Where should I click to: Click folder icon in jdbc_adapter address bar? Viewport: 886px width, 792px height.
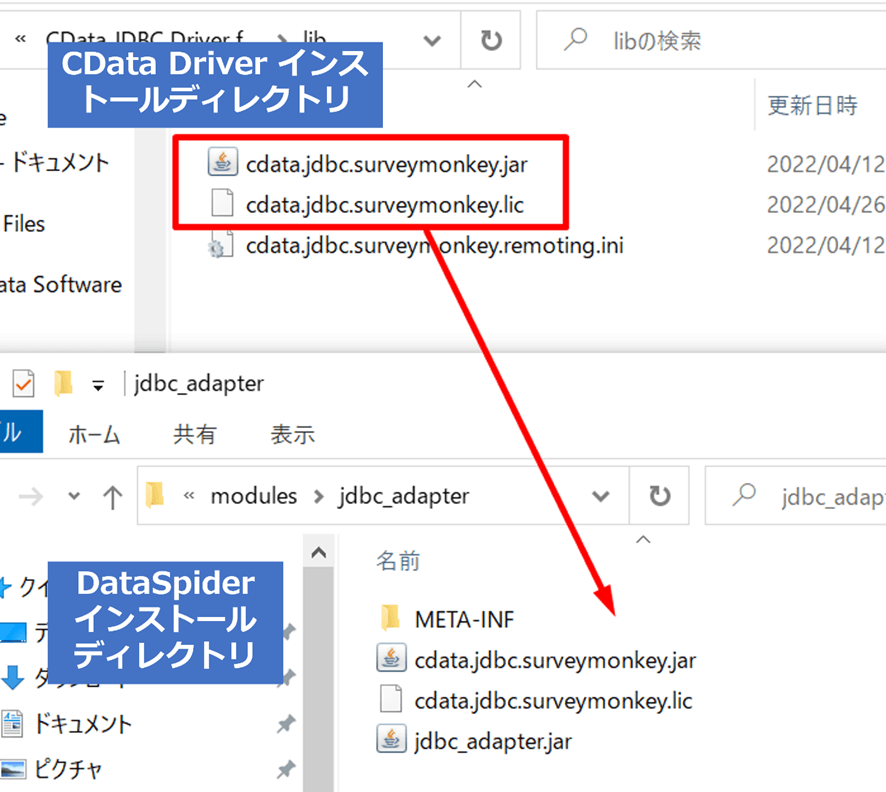155,495
